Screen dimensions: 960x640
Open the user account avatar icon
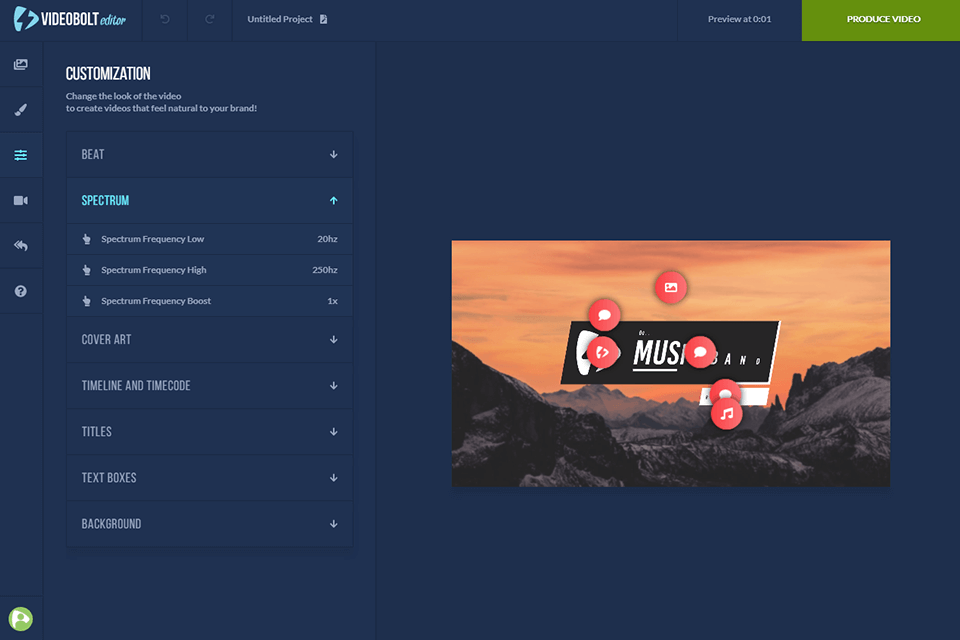coord(21,619)
